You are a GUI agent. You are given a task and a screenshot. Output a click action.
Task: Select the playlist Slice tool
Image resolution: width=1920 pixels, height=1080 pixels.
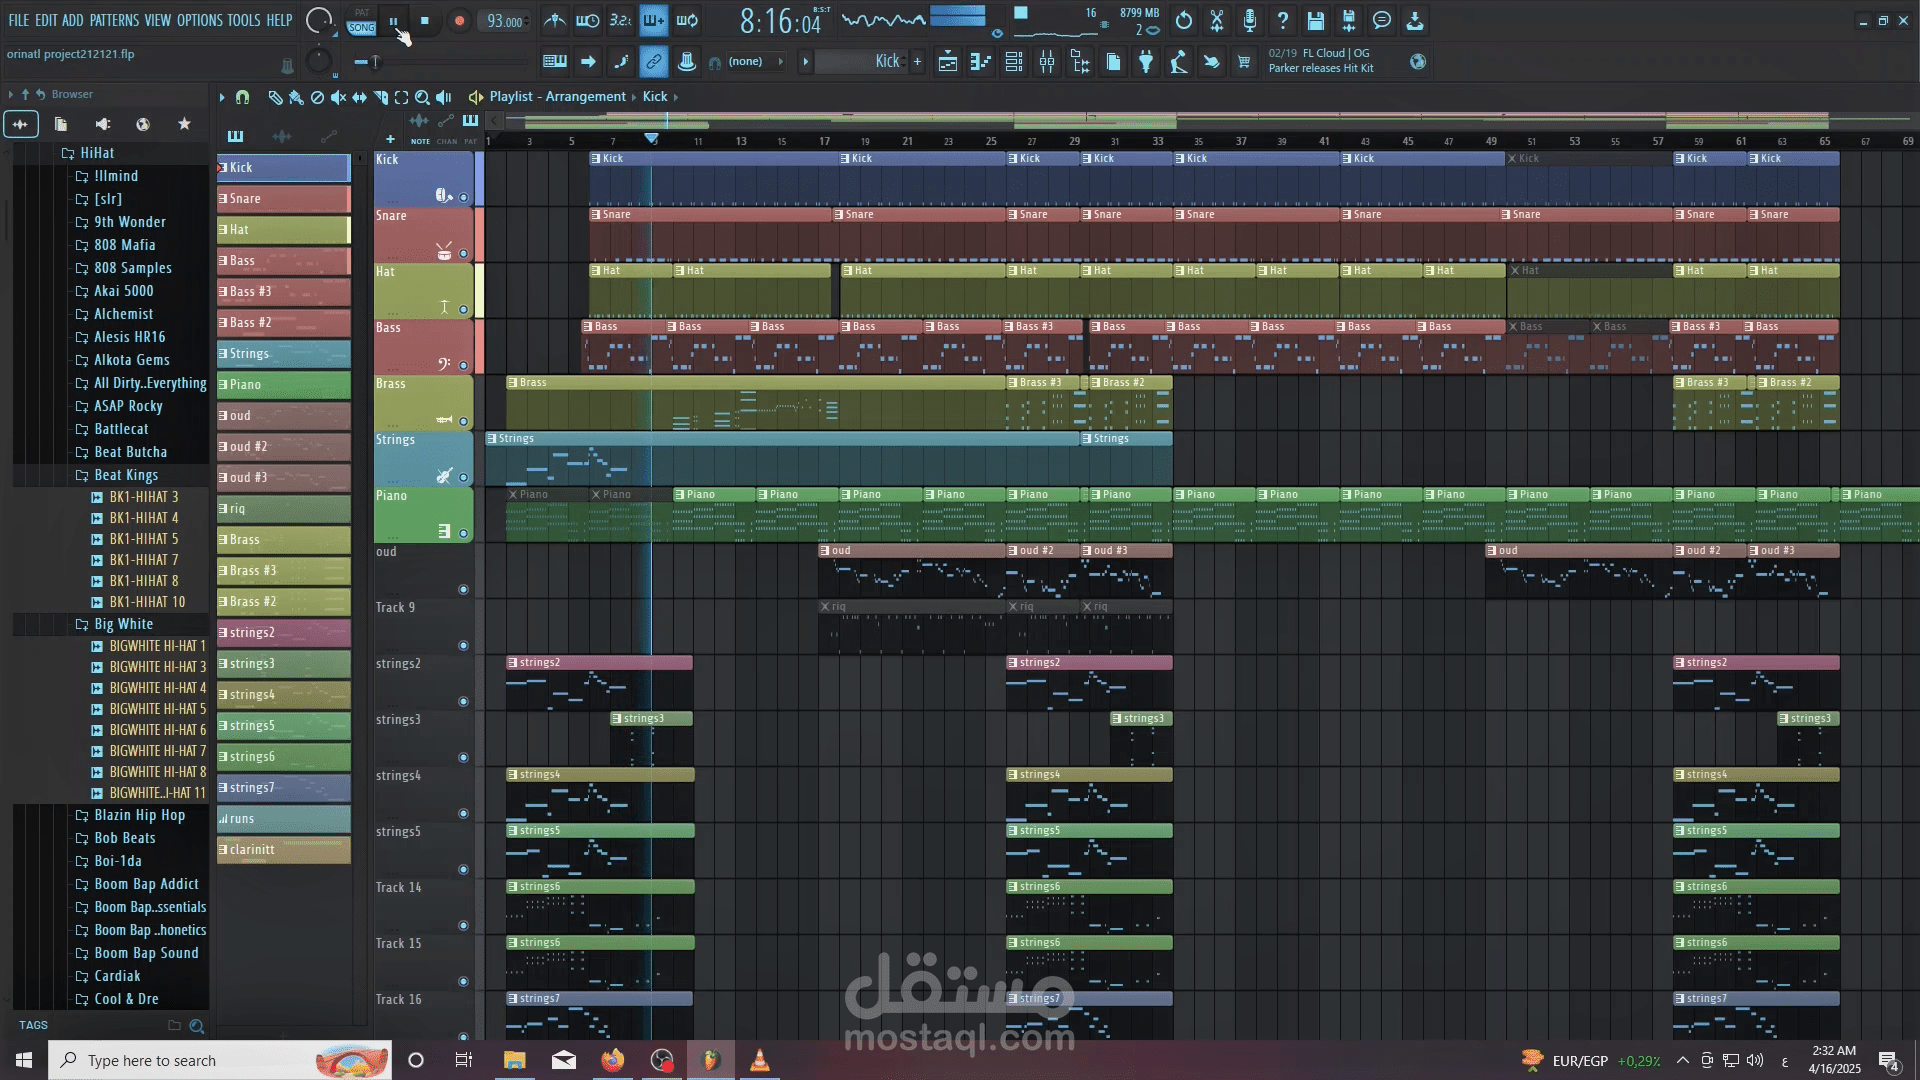(380, 97)
